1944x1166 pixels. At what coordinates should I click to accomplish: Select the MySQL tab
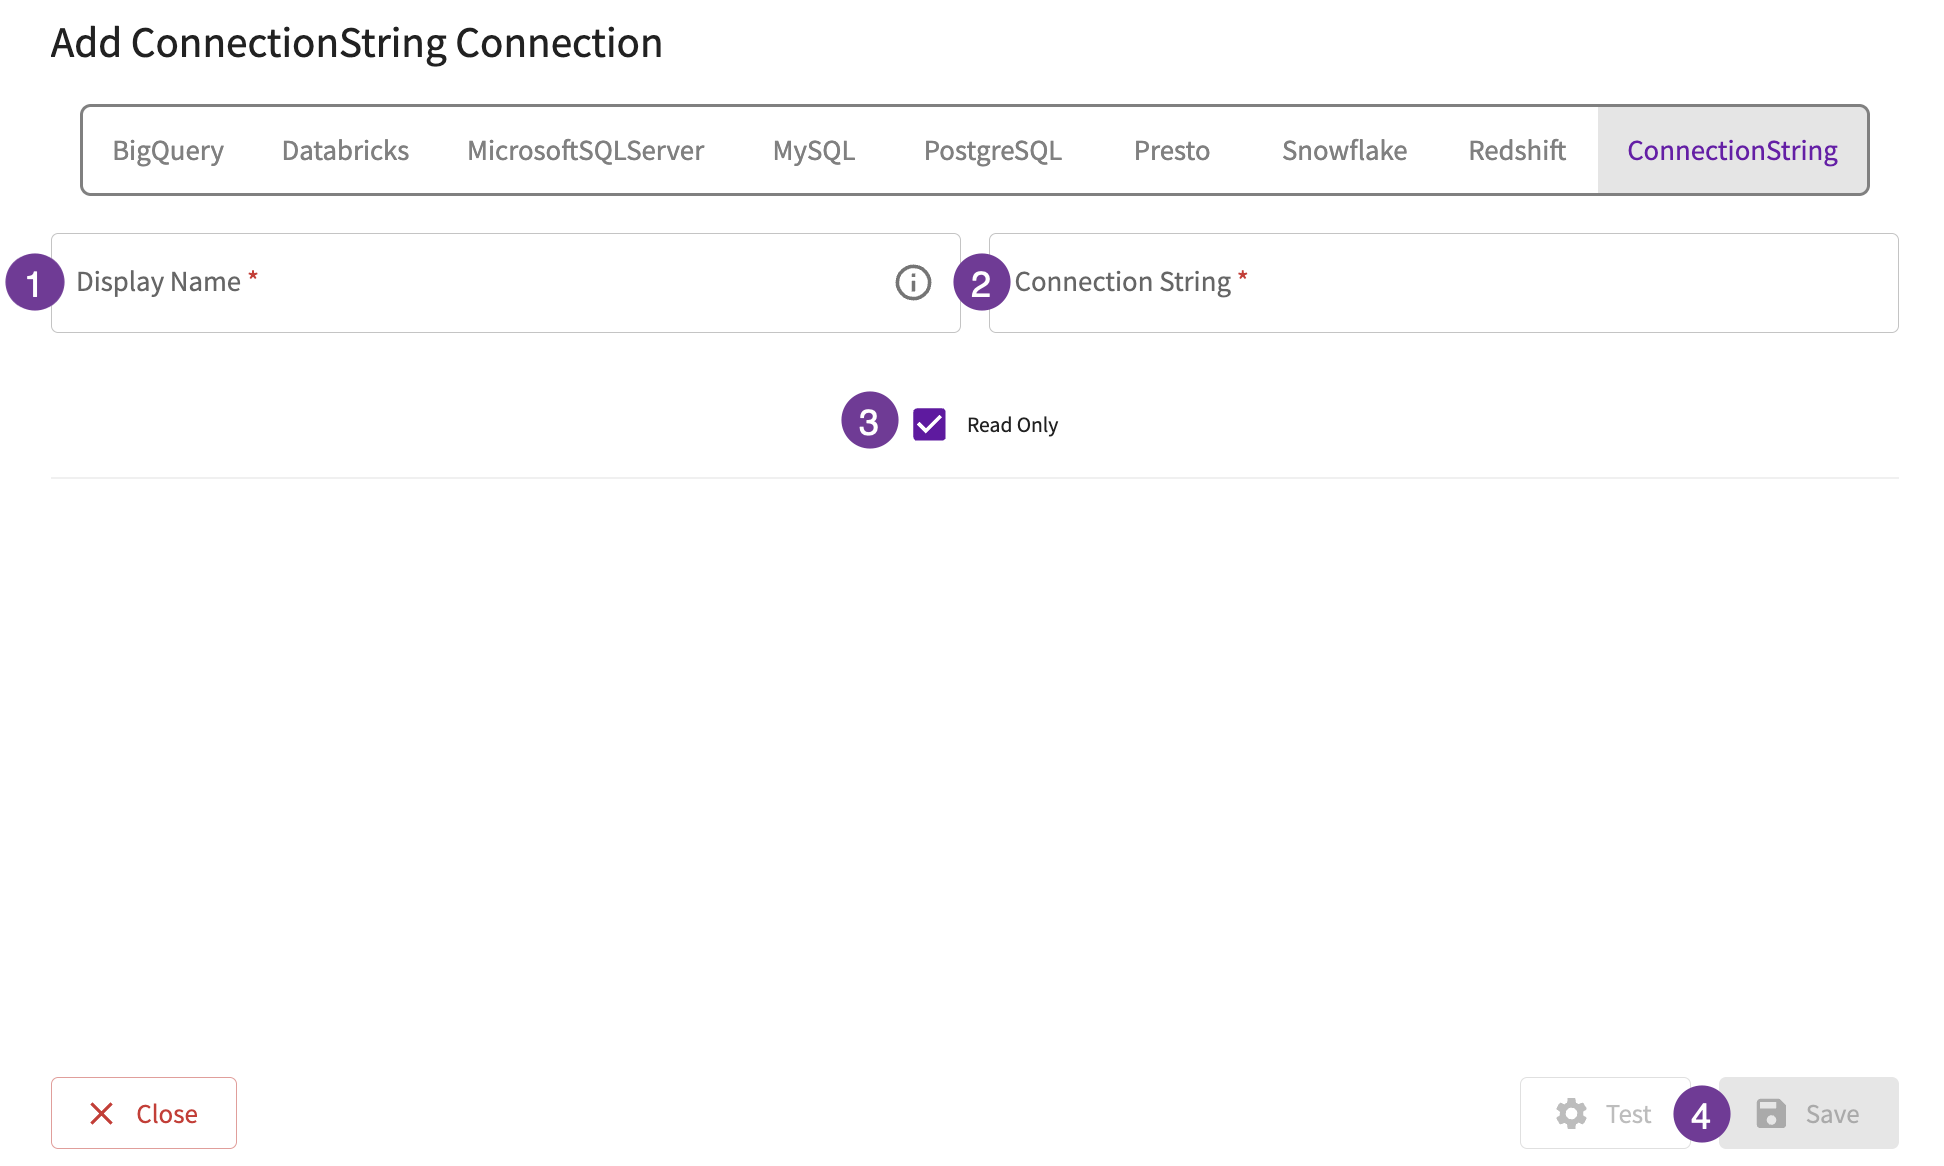click(x=814, y=150)
